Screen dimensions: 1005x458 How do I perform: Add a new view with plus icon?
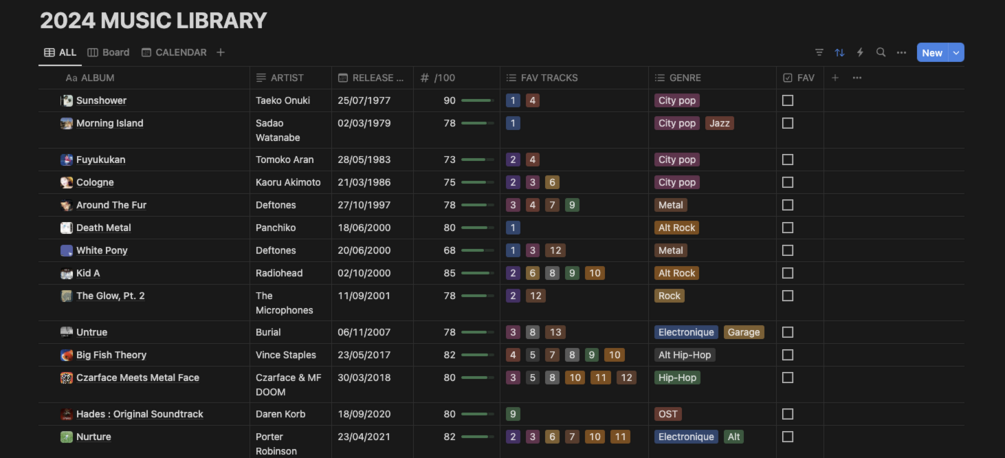point(220,53)
